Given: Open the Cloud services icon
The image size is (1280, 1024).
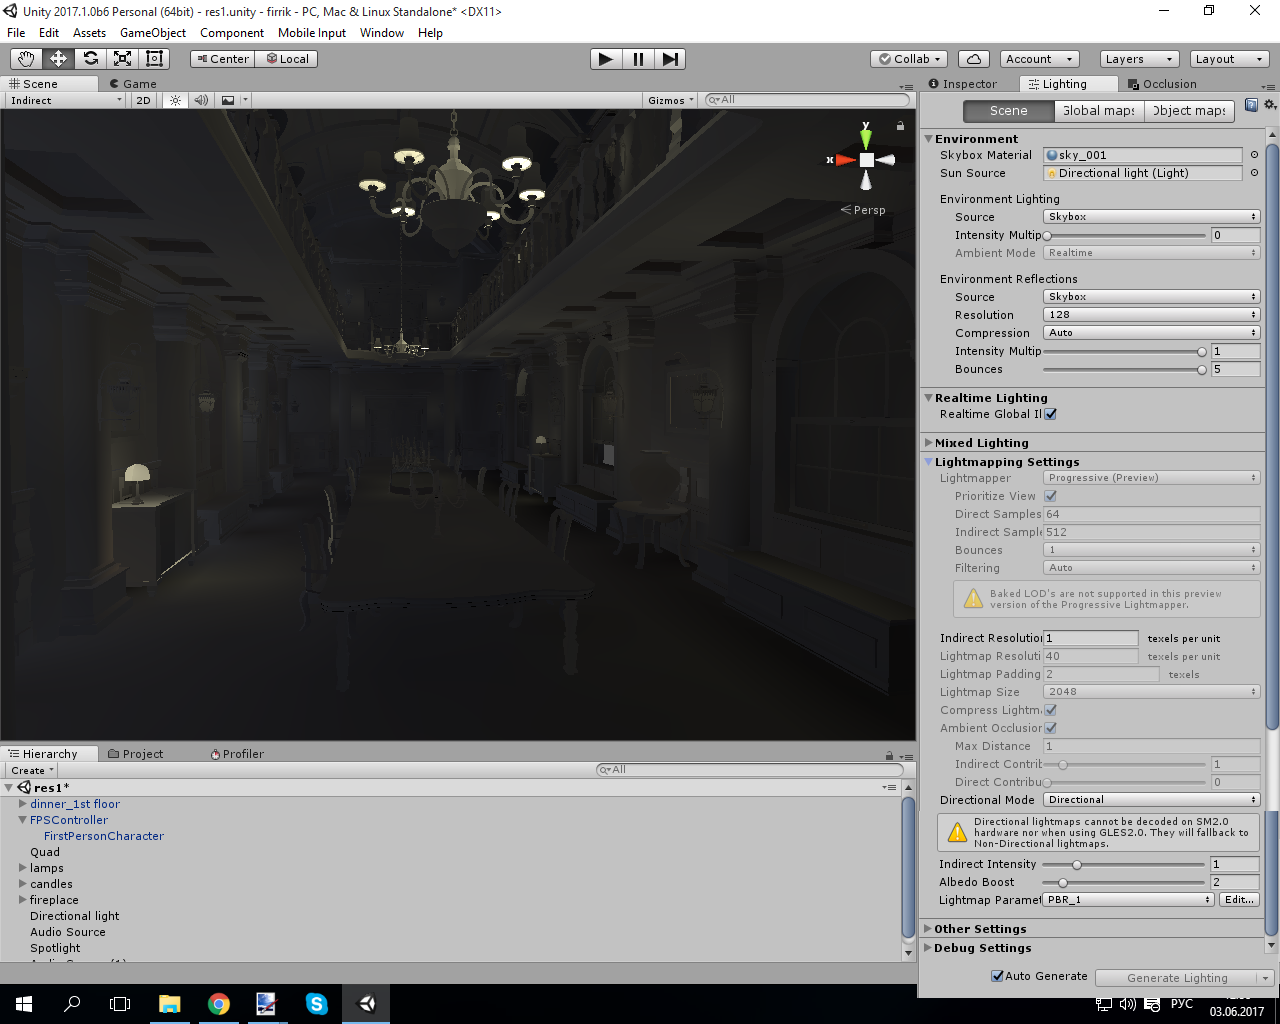Looking at the screenshot, I should [x=973, y=59].
